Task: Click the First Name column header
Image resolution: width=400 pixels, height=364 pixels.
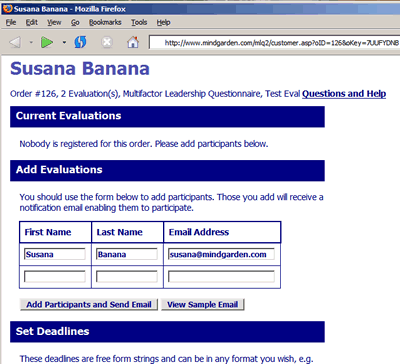Action: pos(55,232)
